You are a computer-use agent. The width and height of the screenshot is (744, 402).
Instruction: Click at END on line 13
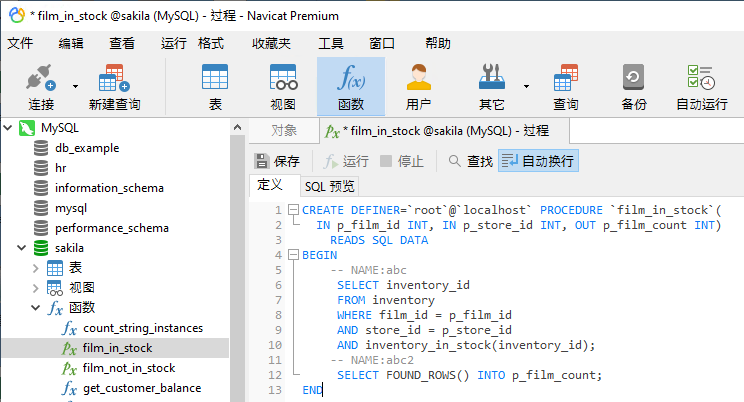(x=312, y=390)
